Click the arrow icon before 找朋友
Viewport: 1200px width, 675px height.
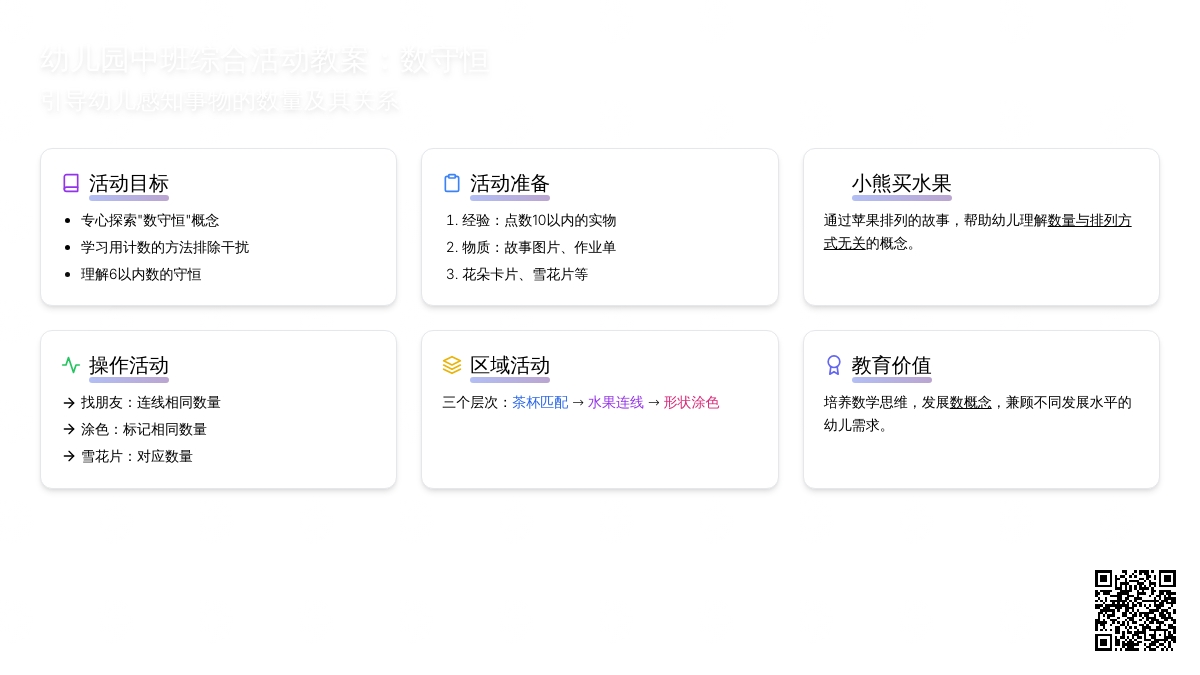69,403
